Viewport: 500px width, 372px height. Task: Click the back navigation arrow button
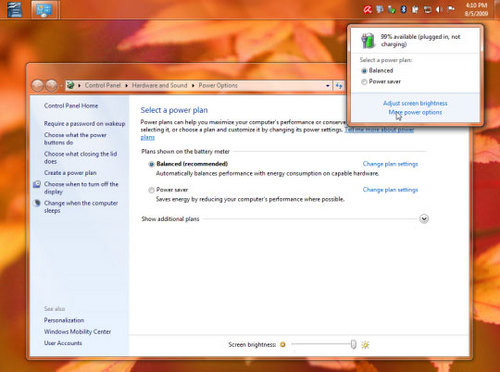(x=37, y=86)
